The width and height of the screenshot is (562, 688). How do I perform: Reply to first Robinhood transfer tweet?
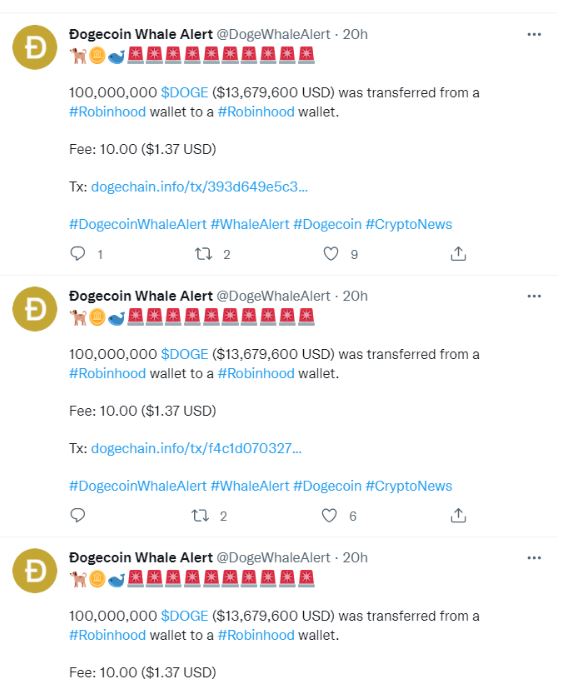(78, 254)
